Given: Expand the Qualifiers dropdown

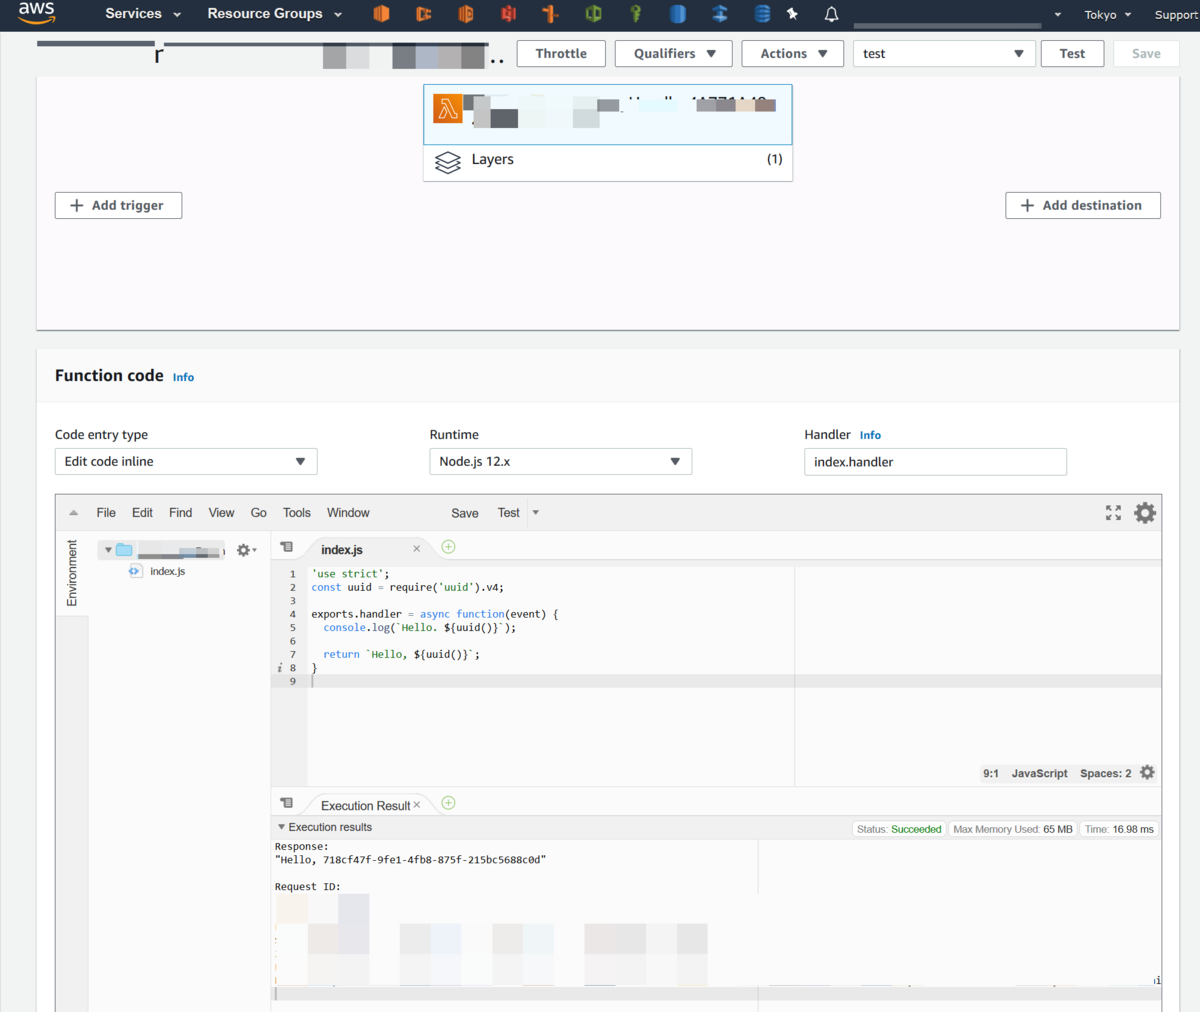Looking at the screenshot, I should [x=674, y=54].
